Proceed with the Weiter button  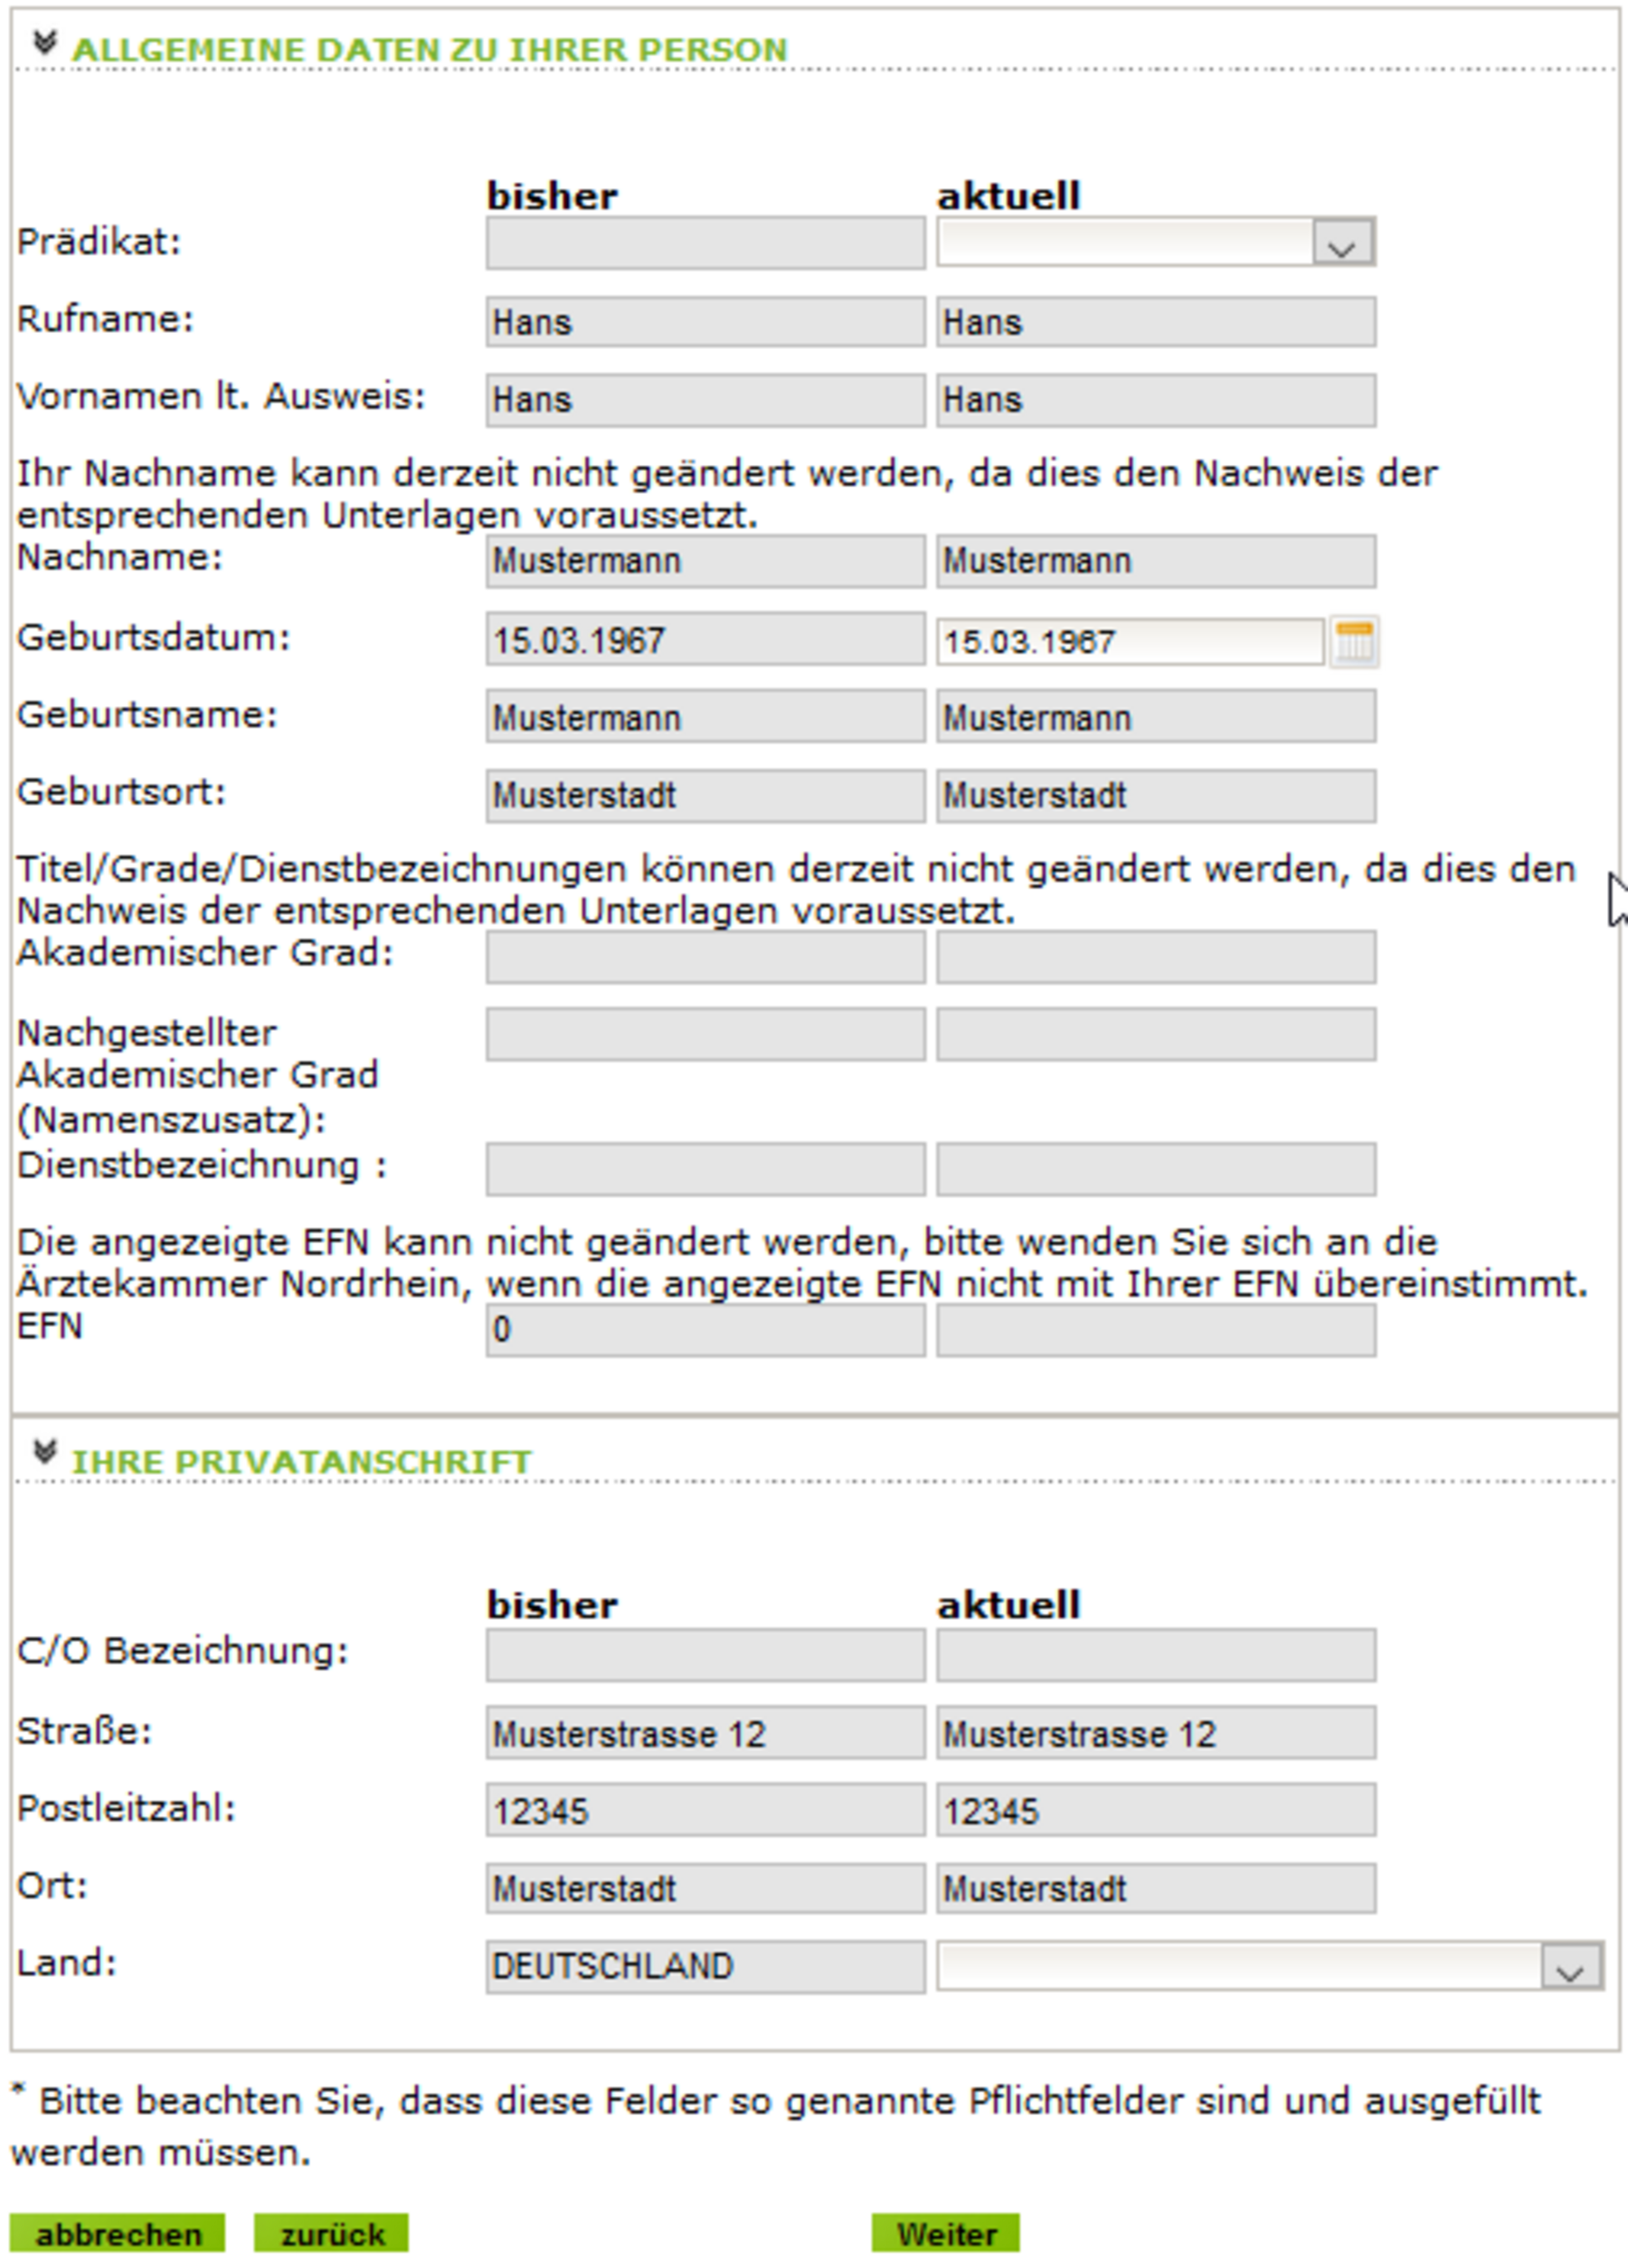pyautogui.click(x=945, y=2233)
